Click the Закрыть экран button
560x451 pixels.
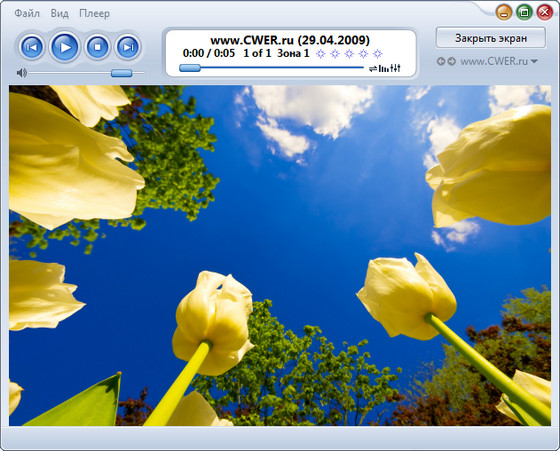(491, 38)
